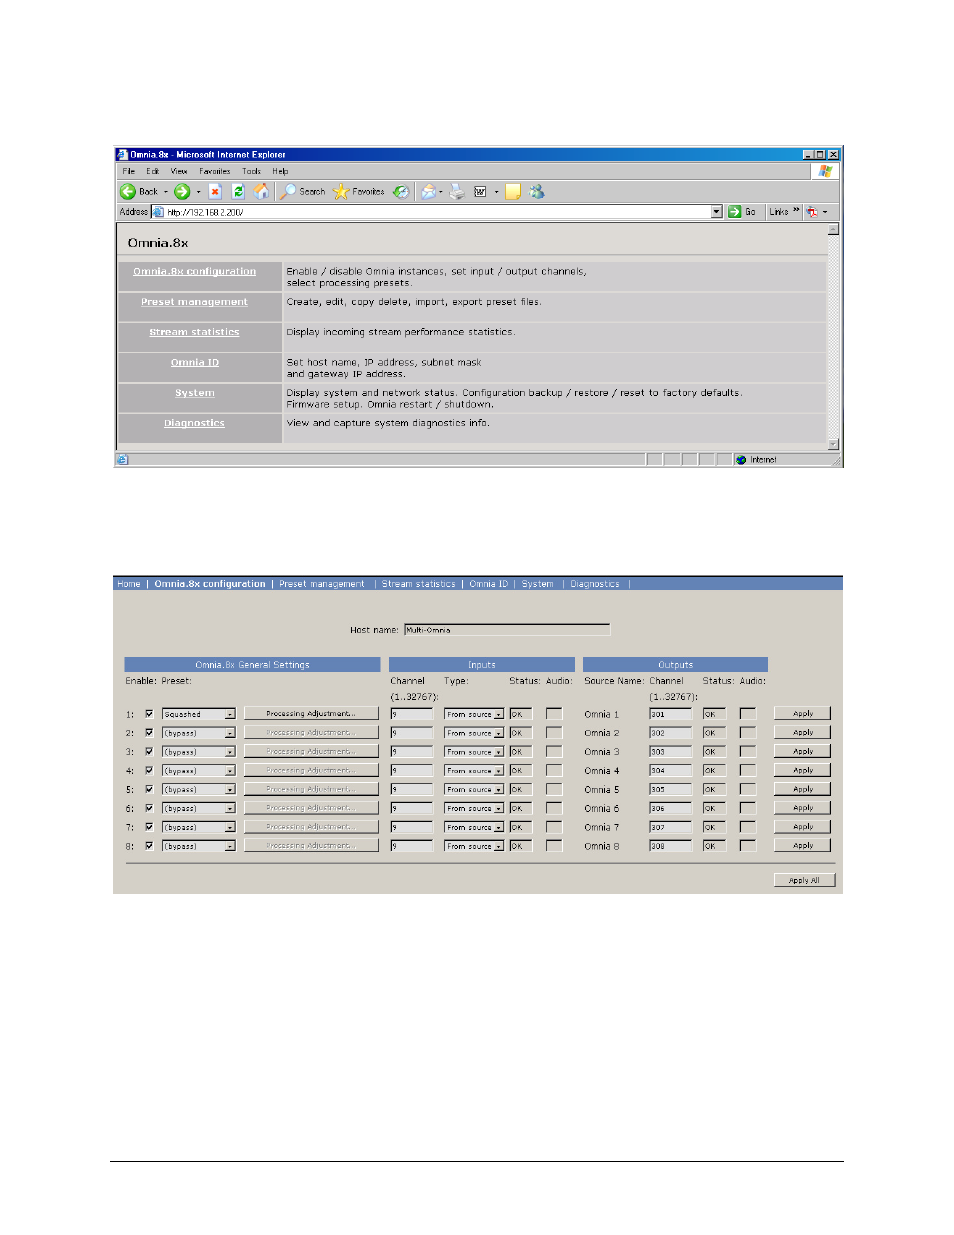Click the Print icon in toolbar

pyautogui.click(x=457, y=192)
